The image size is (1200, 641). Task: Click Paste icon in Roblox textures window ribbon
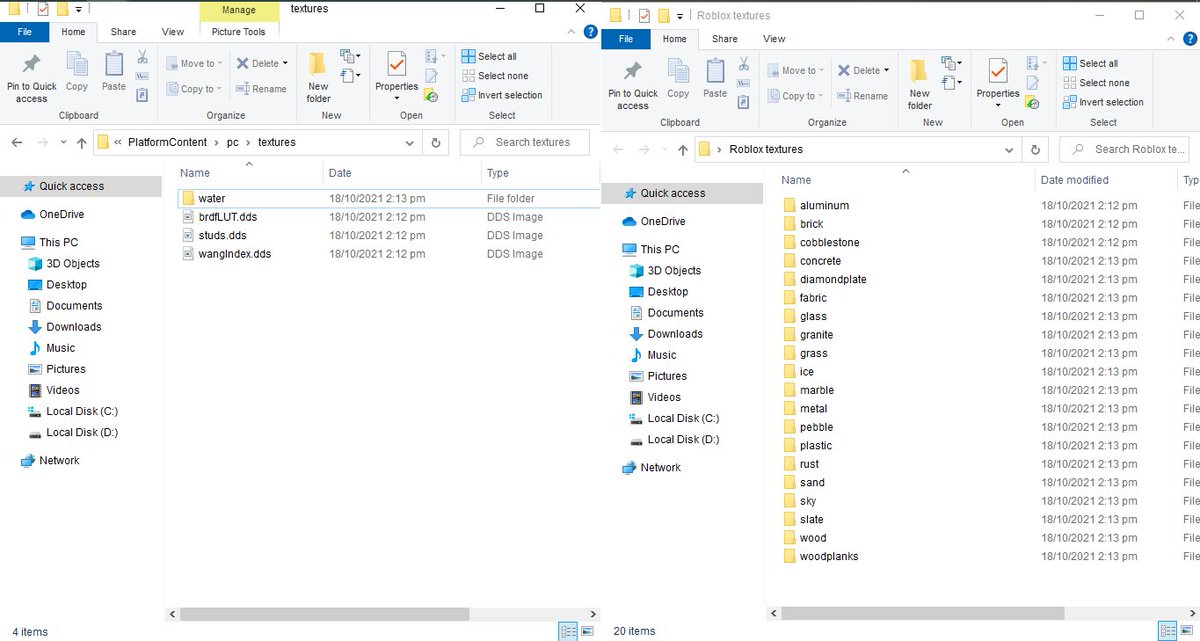(x=715, y=79)
